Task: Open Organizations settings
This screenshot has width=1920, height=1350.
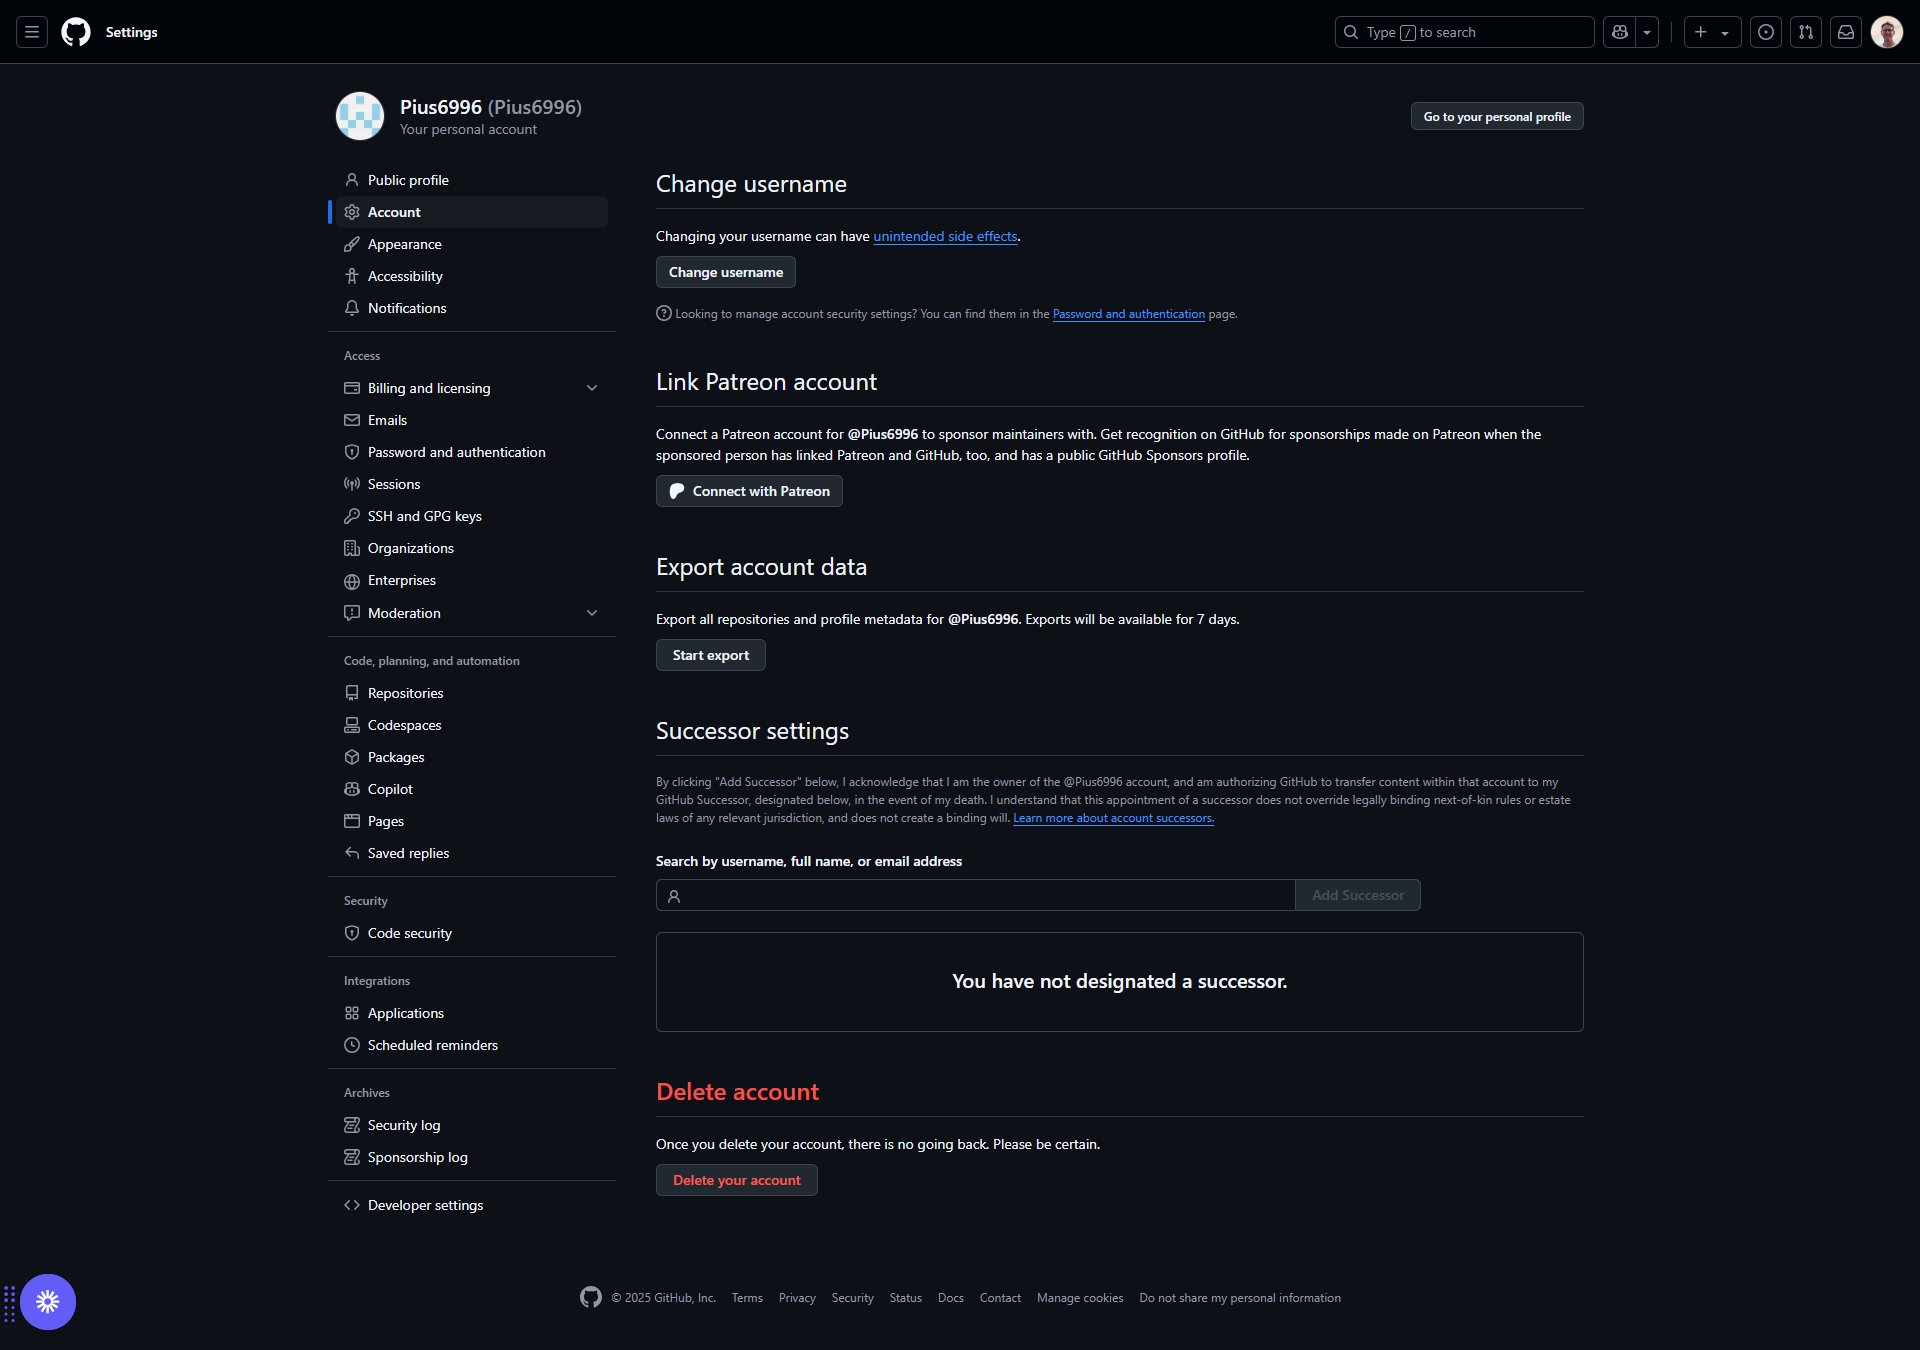Action: click(472, 548)
